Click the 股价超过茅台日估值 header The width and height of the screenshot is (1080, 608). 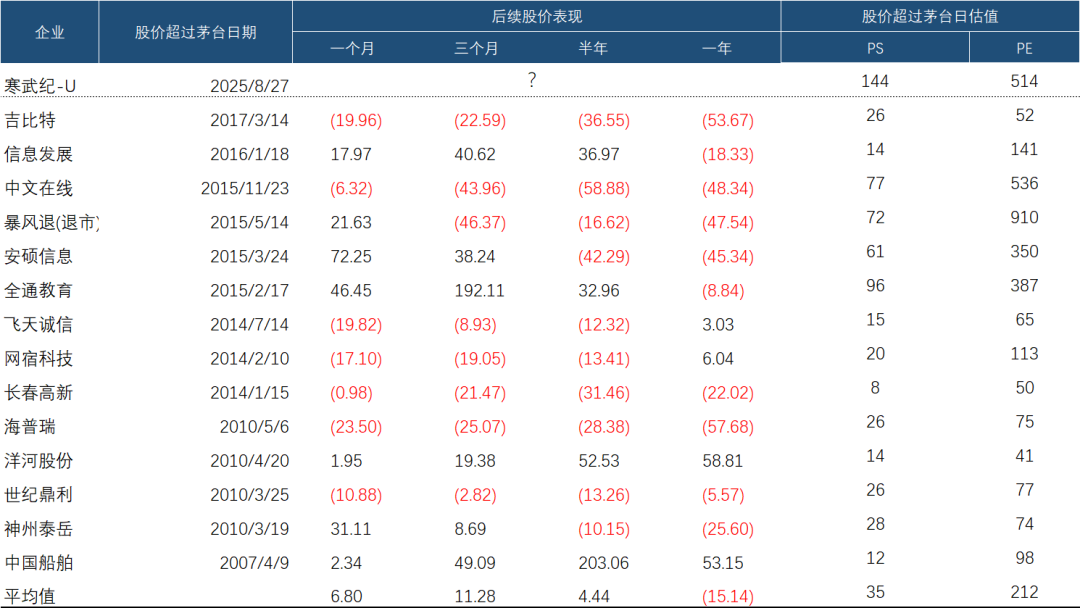click(x=930, y=16)
